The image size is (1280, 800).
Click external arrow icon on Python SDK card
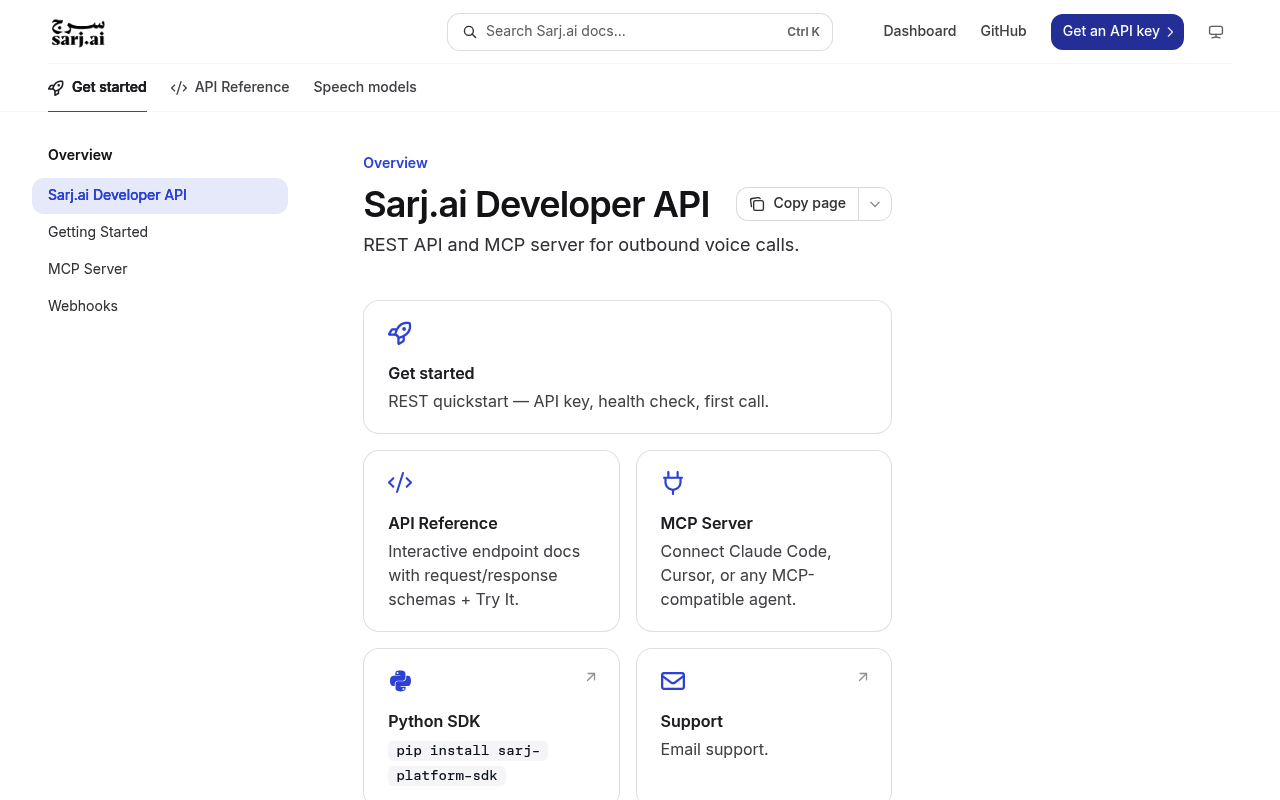[591, 677]
